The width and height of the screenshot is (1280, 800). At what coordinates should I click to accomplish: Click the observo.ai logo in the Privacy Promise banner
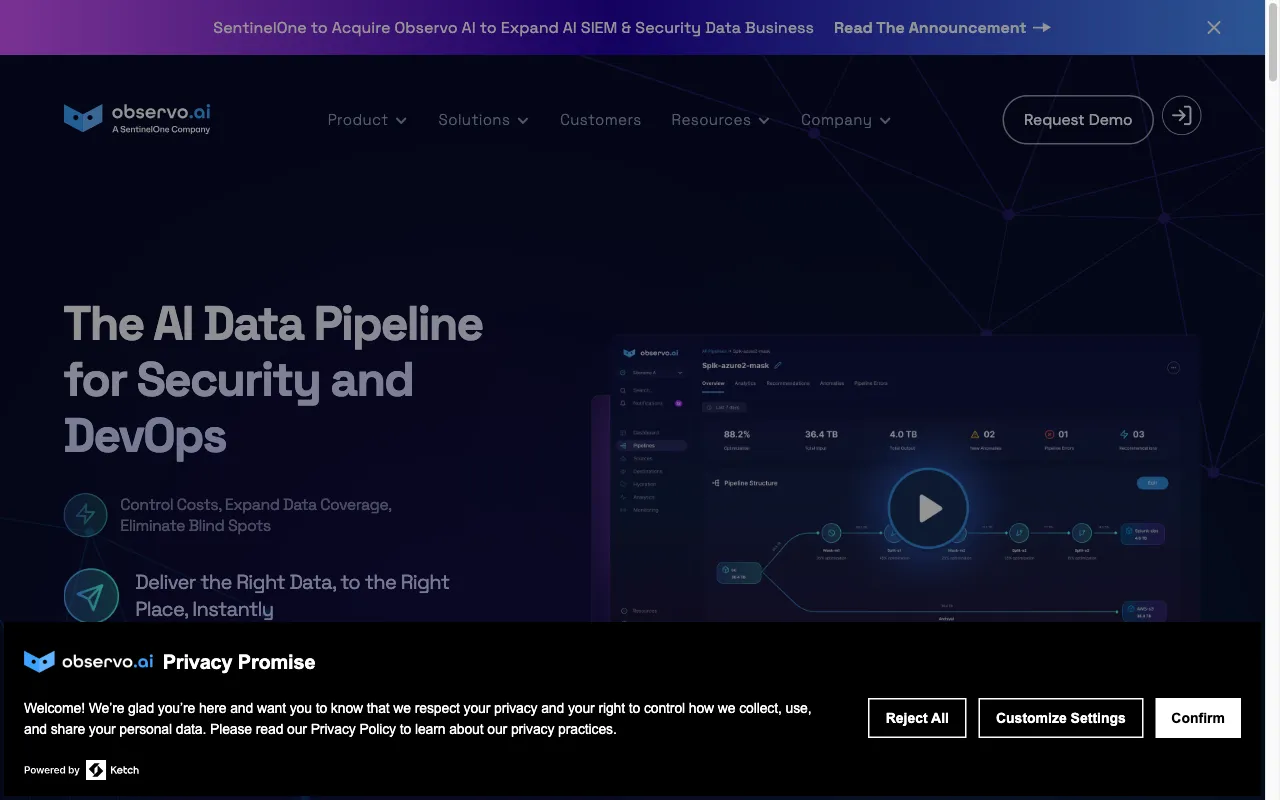(x=89, y=661)
